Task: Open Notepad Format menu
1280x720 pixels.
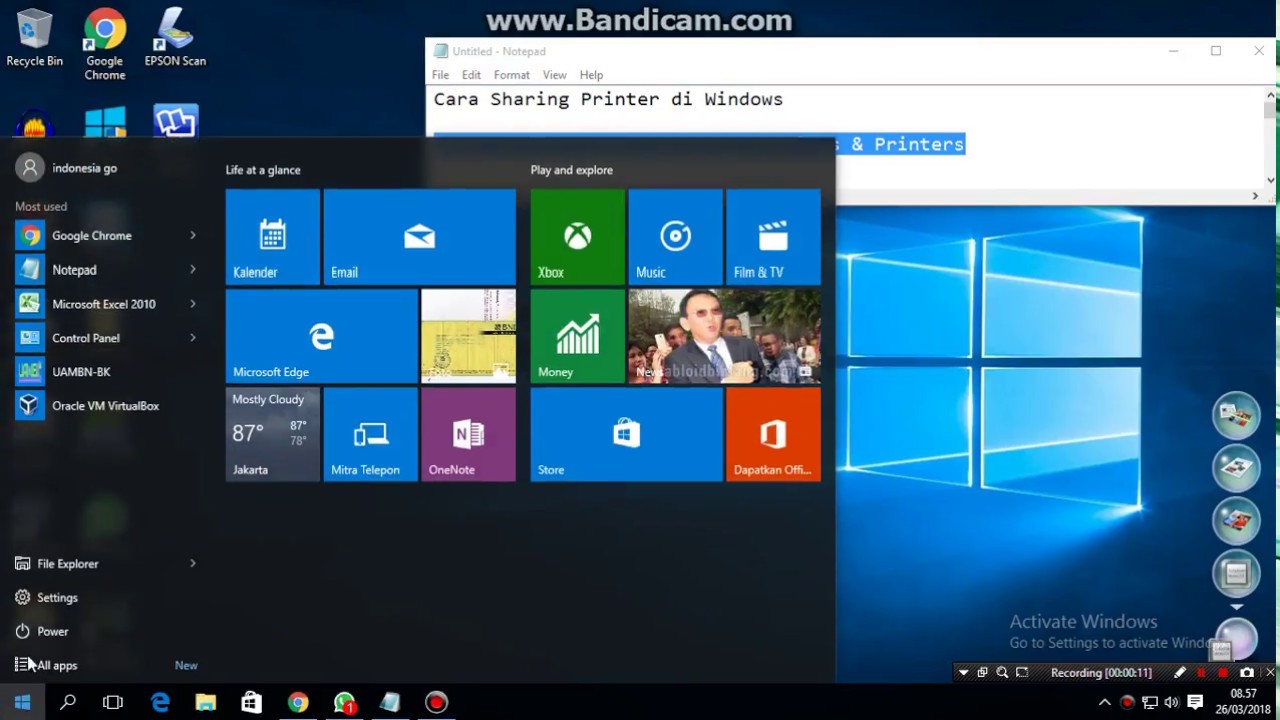Action: (x=511, y=75)
